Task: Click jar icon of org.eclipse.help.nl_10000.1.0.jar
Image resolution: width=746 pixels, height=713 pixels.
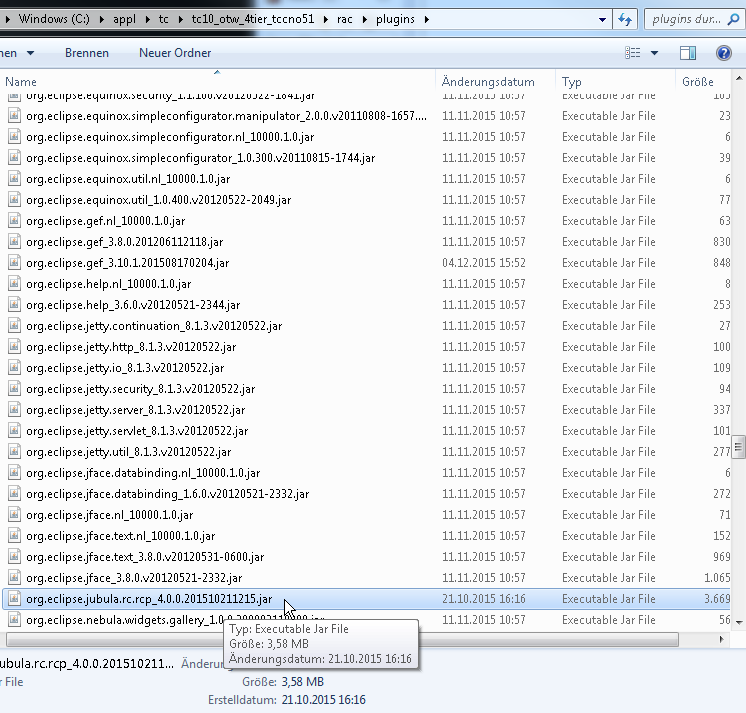Action: (x=14, y=283)
